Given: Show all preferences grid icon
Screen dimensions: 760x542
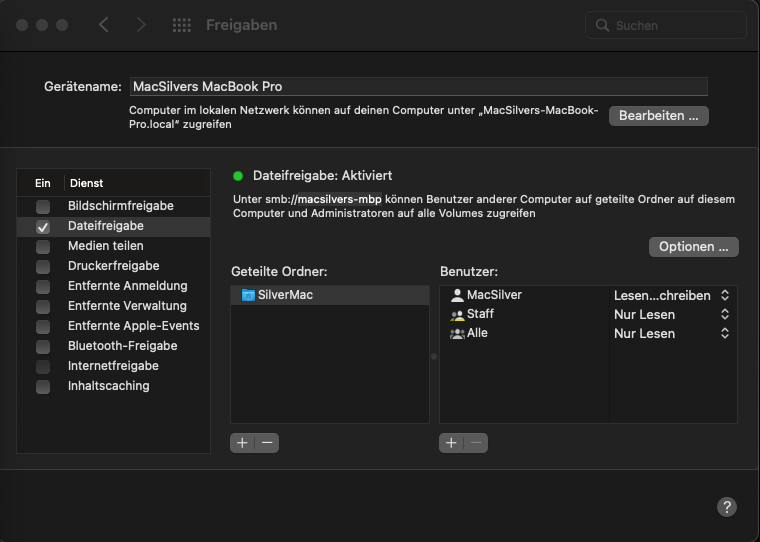Looking at the screenshot, I should point(182,25).
